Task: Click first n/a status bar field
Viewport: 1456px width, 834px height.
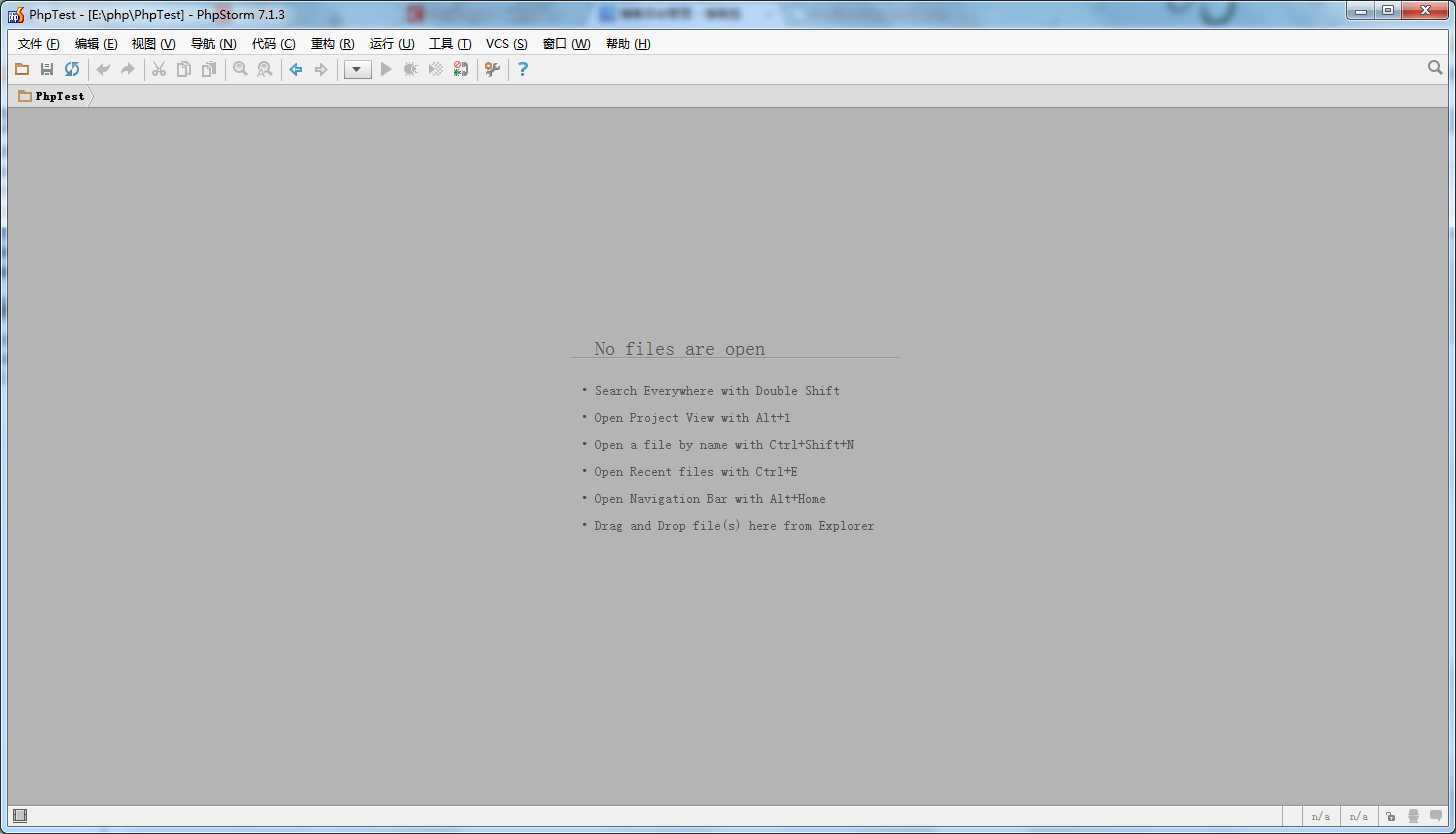Action: click(1321, 816)
